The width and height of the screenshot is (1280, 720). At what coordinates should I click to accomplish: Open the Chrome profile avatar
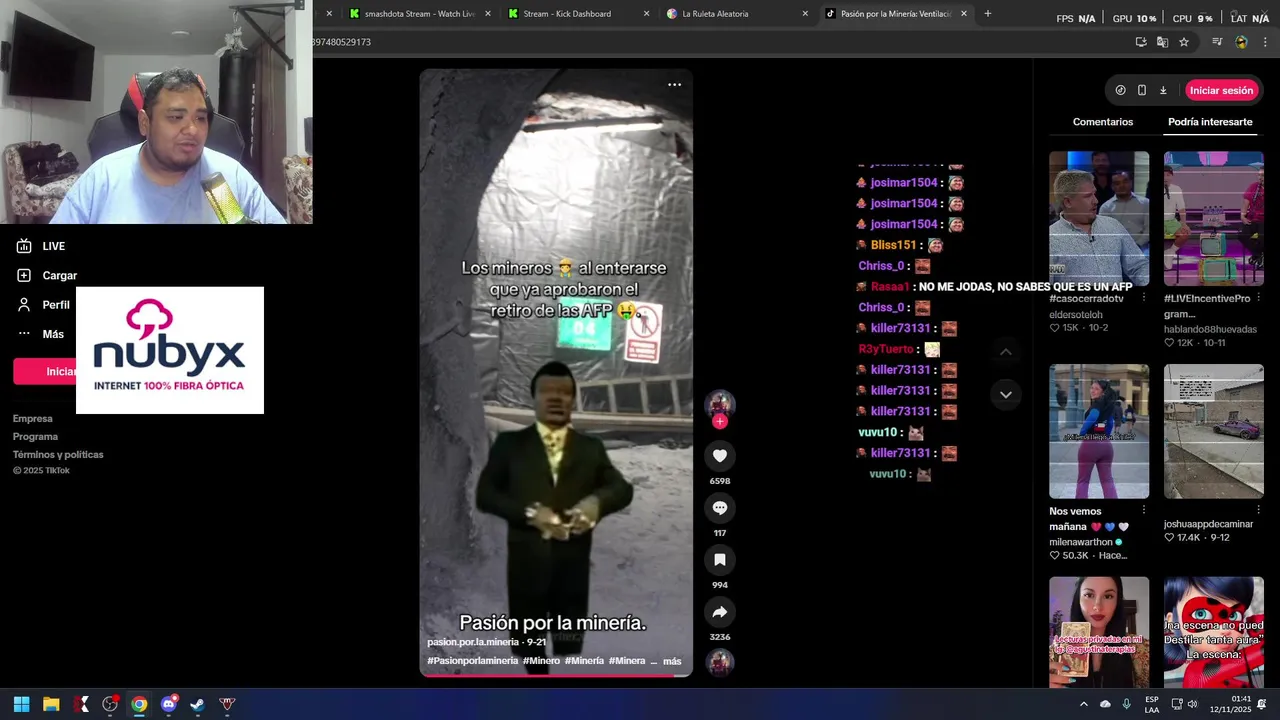point(1241,42)
